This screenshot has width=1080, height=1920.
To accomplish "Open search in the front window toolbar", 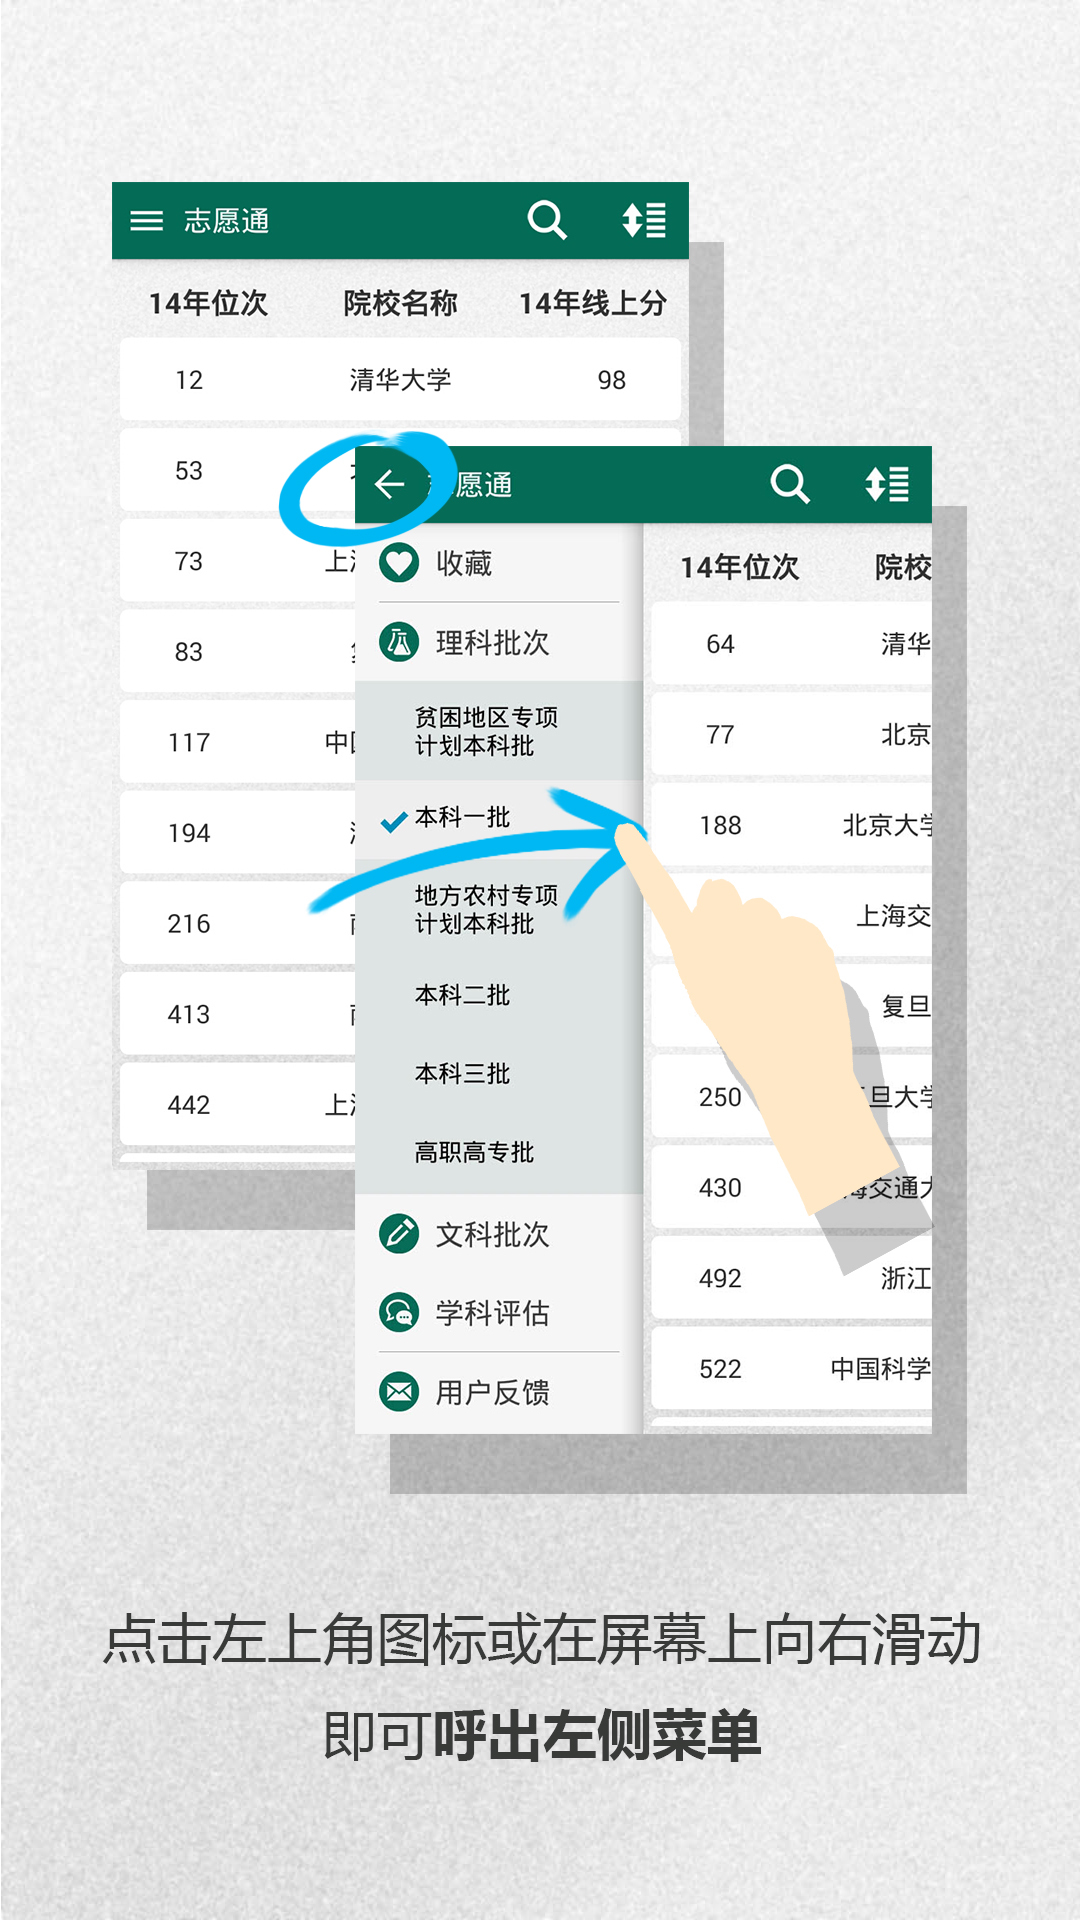I will 789,485.
